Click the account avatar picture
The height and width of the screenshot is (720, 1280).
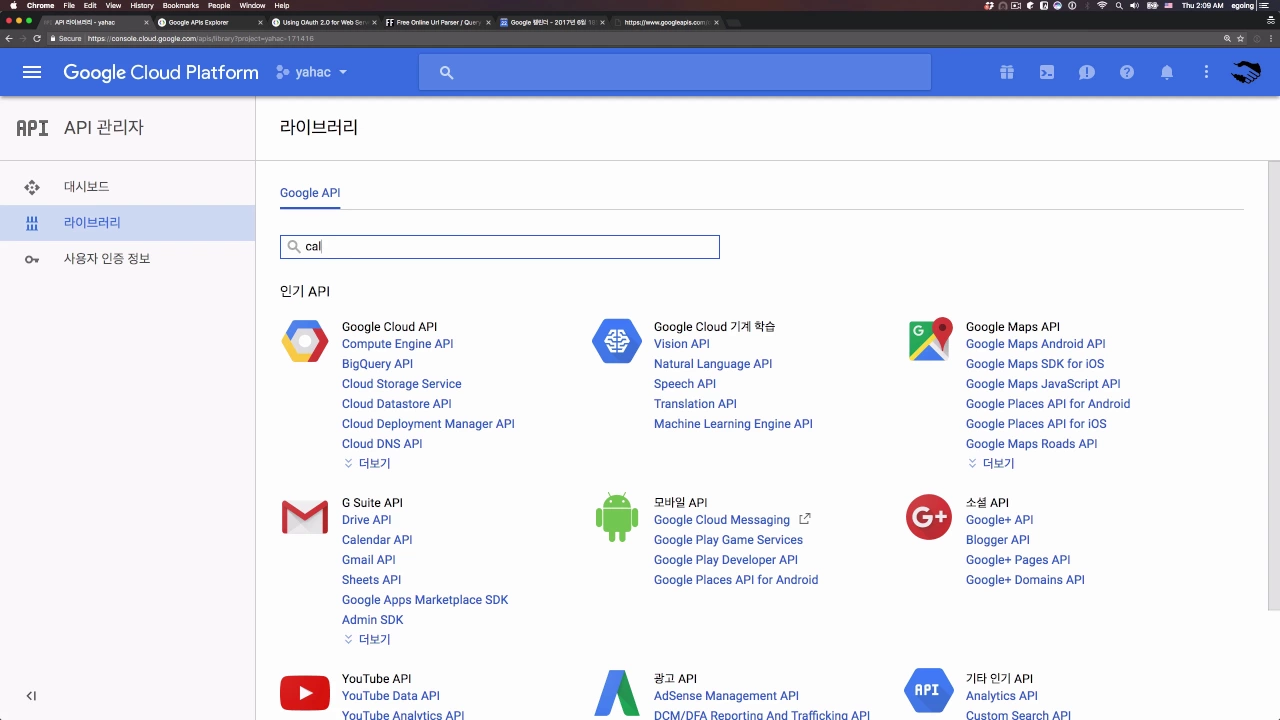tap(1246, 72)
